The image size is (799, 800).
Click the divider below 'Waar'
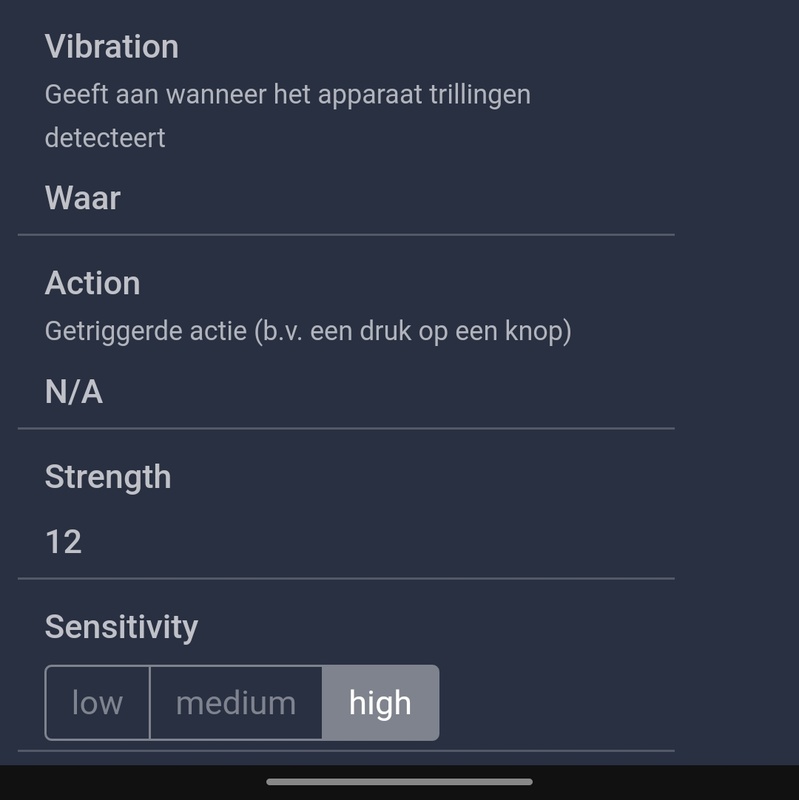[346, 235]
